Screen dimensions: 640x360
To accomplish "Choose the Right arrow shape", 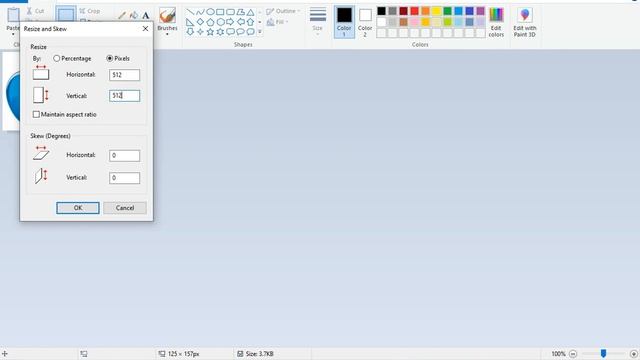I will click(x=230, y=22).
